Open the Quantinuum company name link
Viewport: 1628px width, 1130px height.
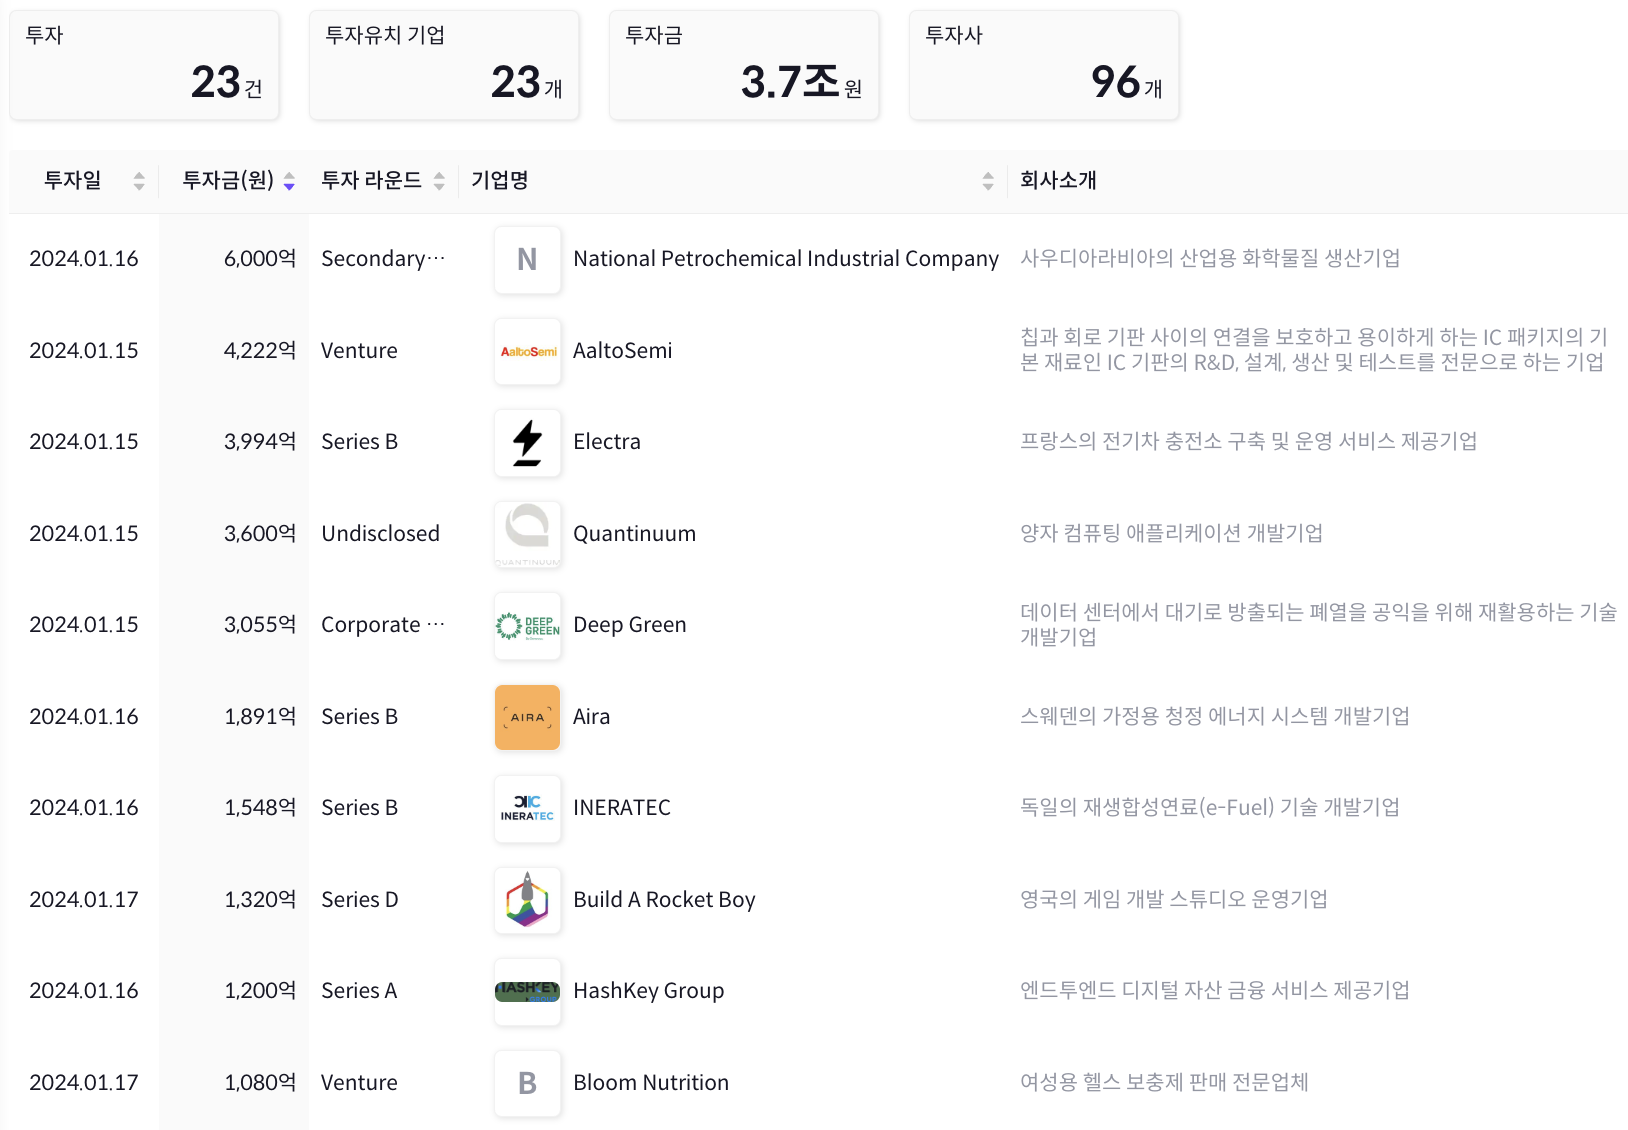(634, 534)
